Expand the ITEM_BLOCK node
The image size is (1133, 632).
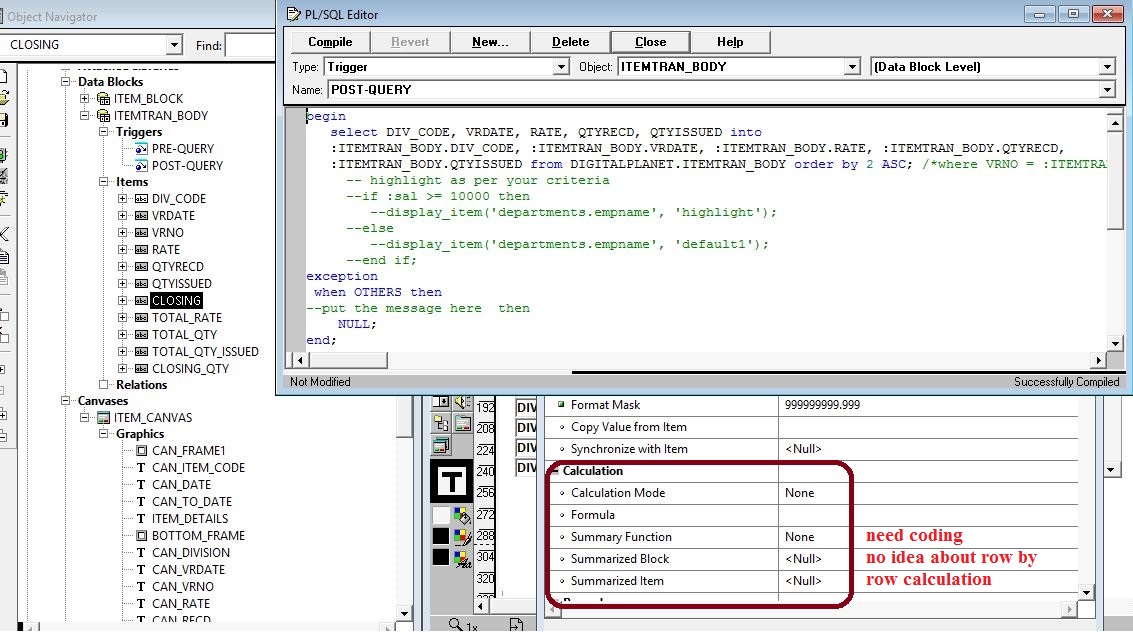(85, 98)
